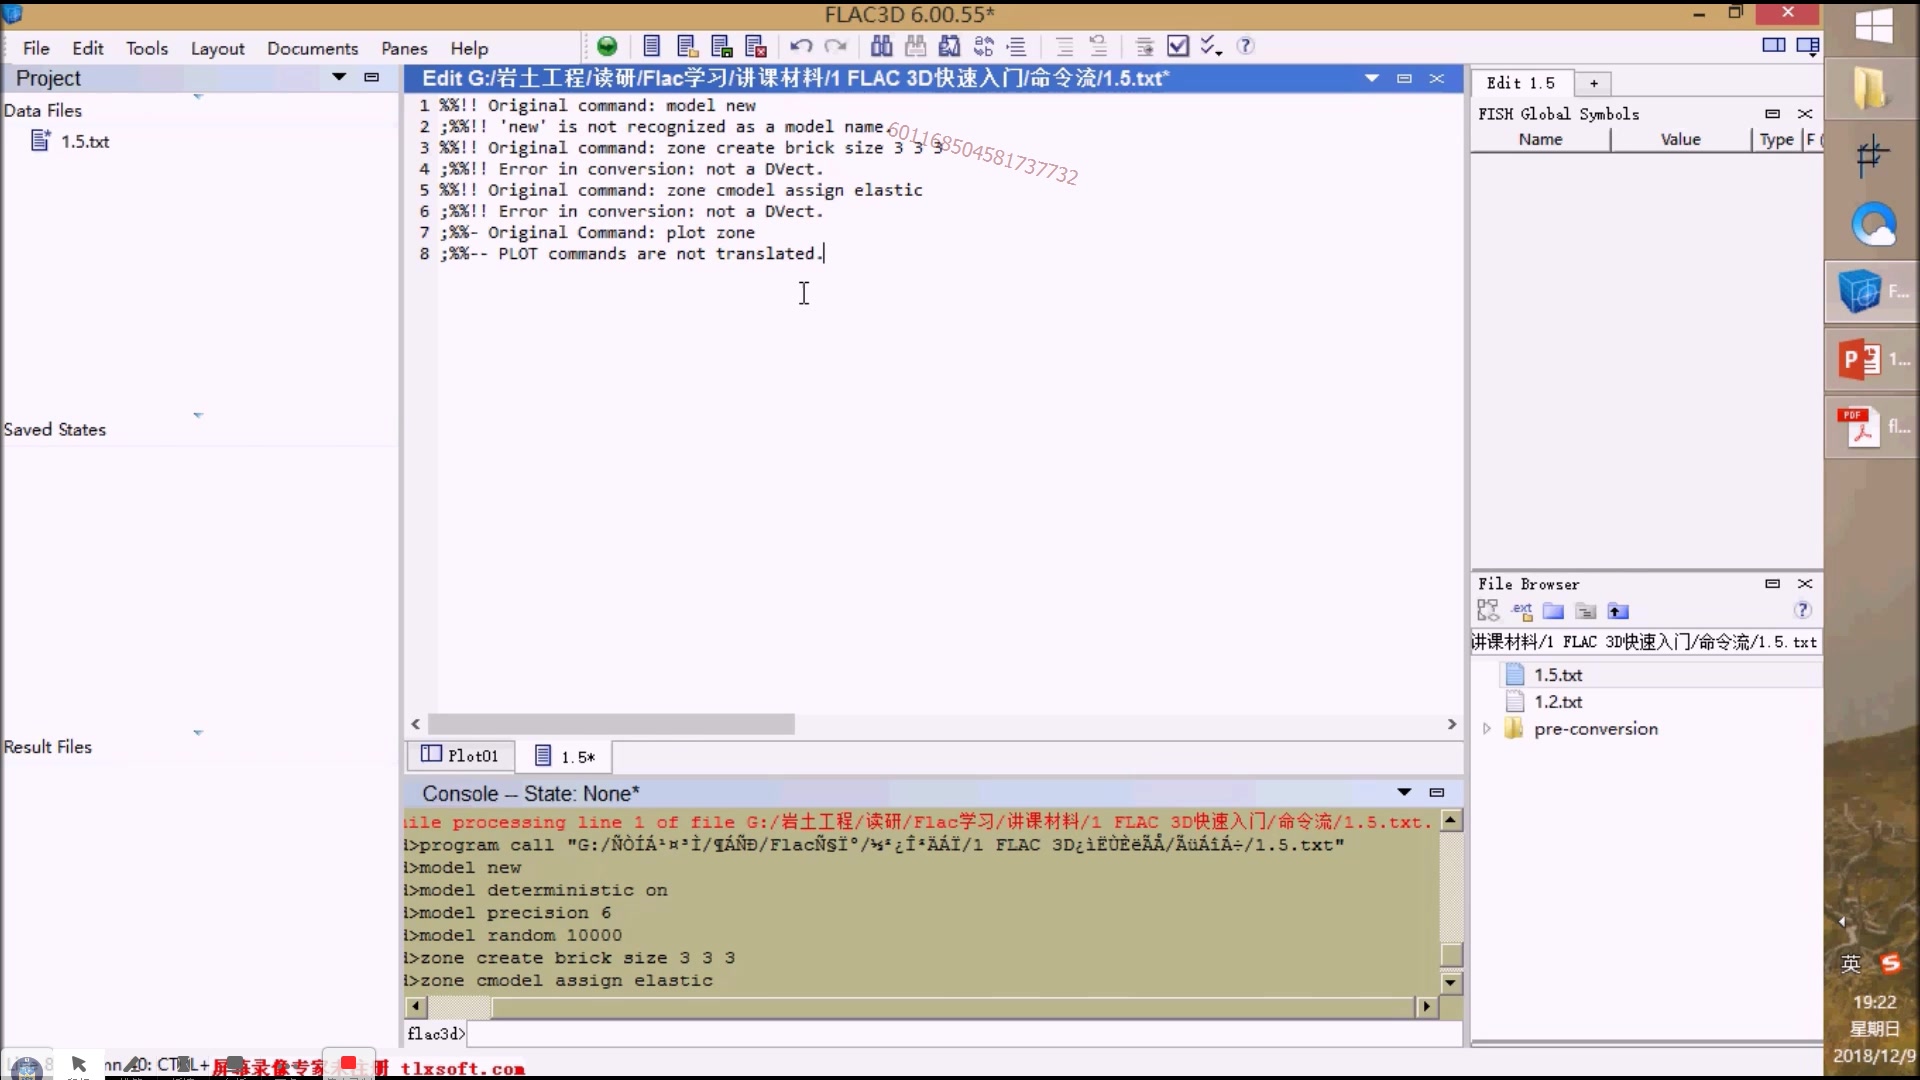Click the Close data file icon
This screenshot has height=1080, width=1920.
756,46
